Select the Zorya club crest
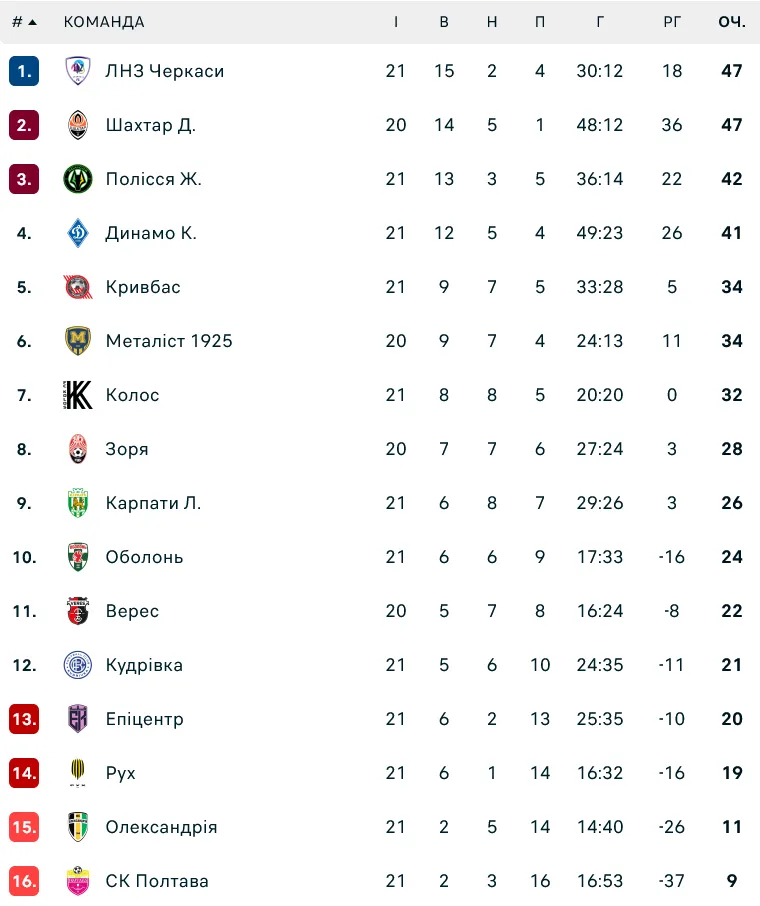Screen dimensions: 760x906 (77, 449)
